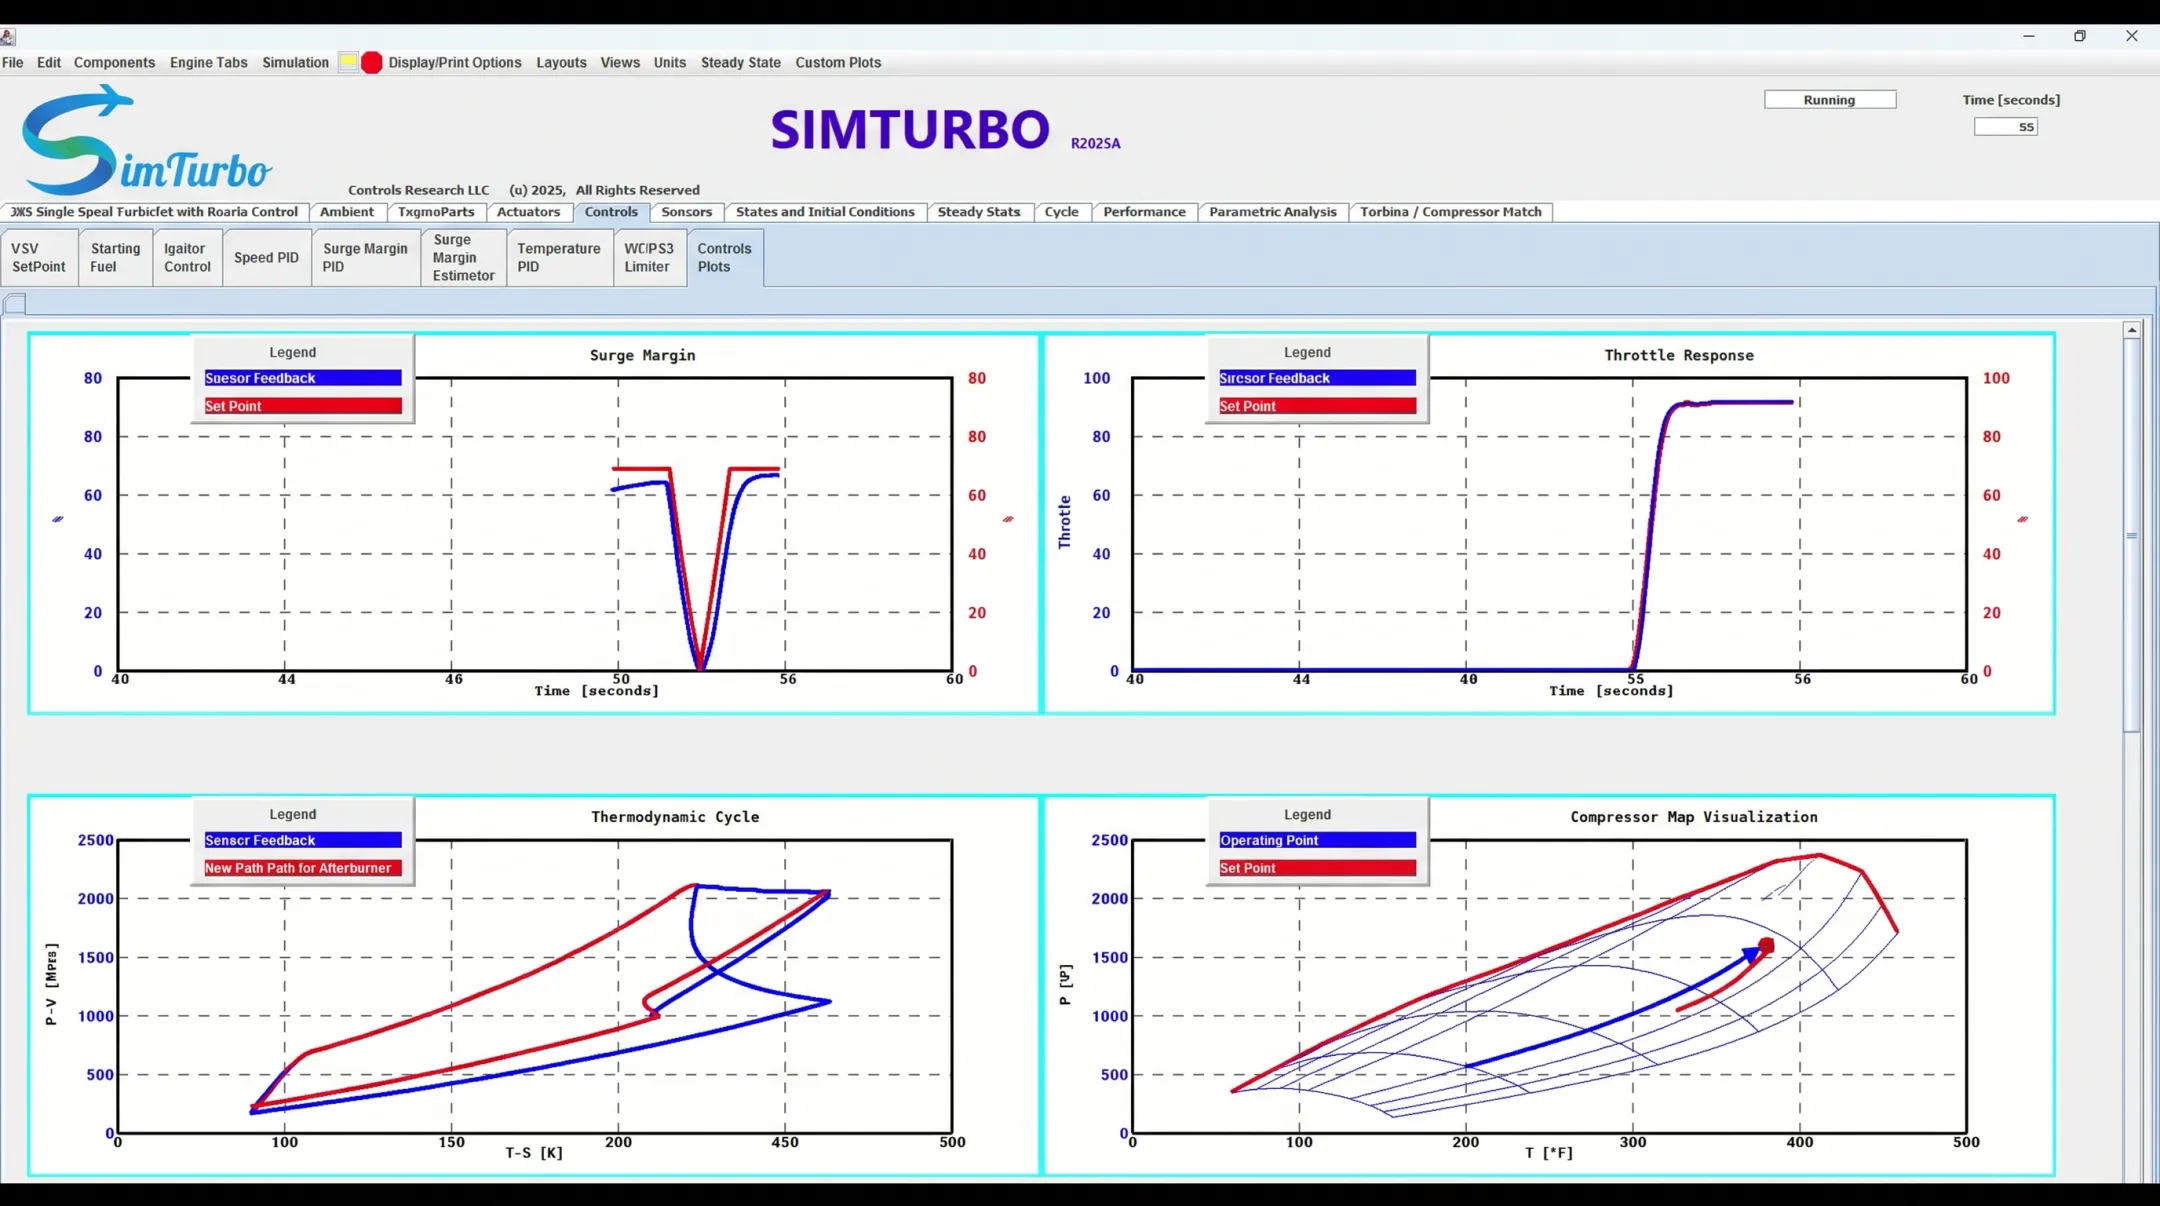
Task: Click the Time seconds value field
Action: pos(2005,127)
